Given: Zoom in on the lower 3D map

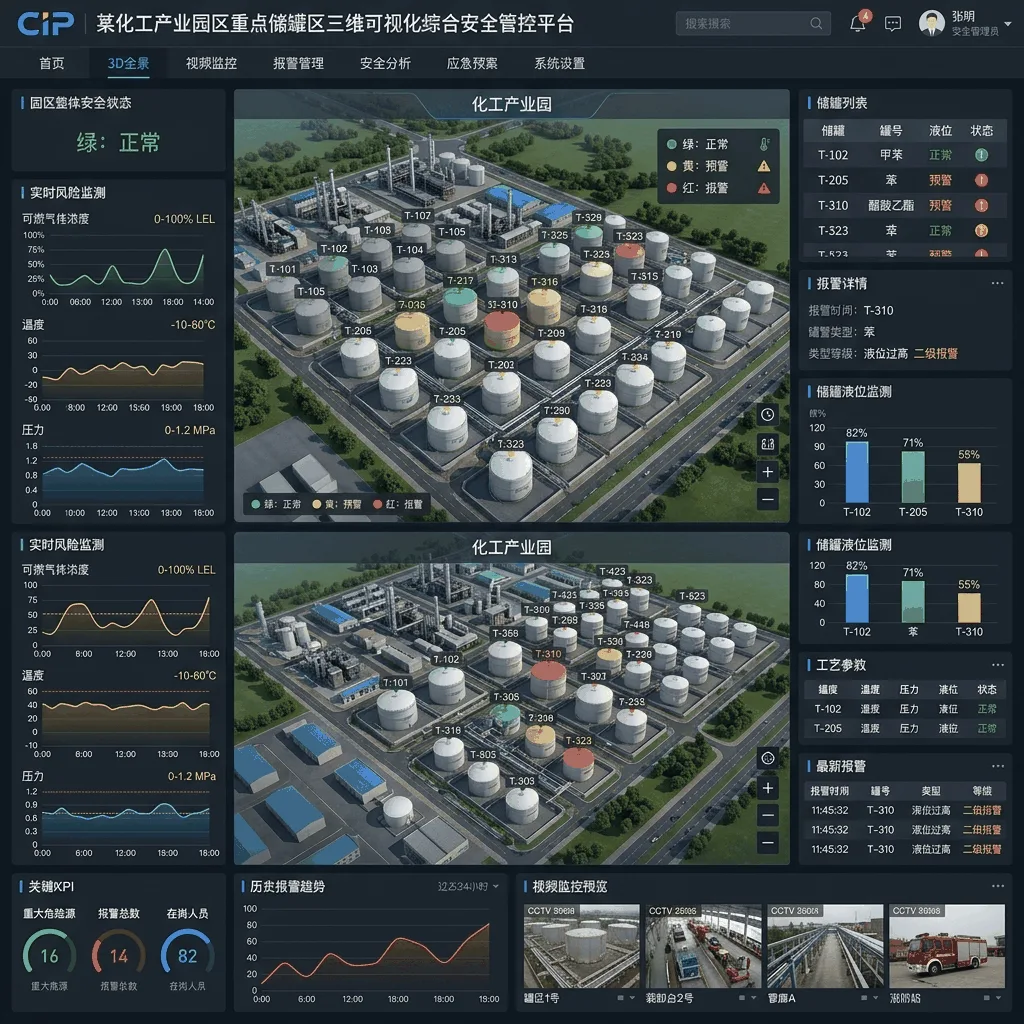Looking at the screenshot, I should tap(767, 788).
